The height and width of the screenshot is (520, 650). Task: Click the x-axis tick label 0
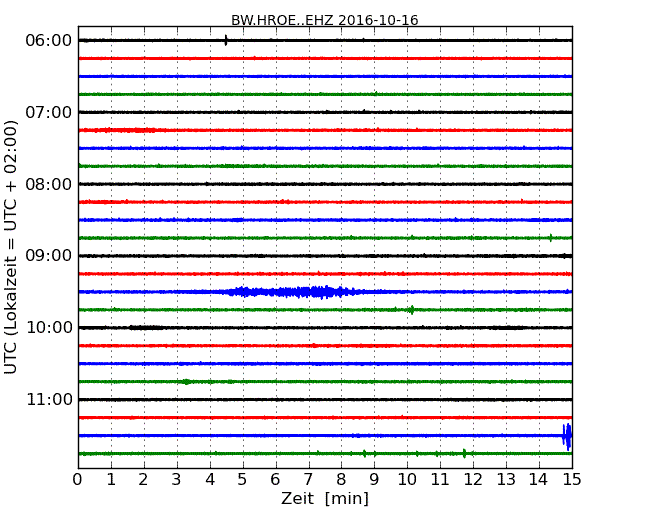(78, 480)
